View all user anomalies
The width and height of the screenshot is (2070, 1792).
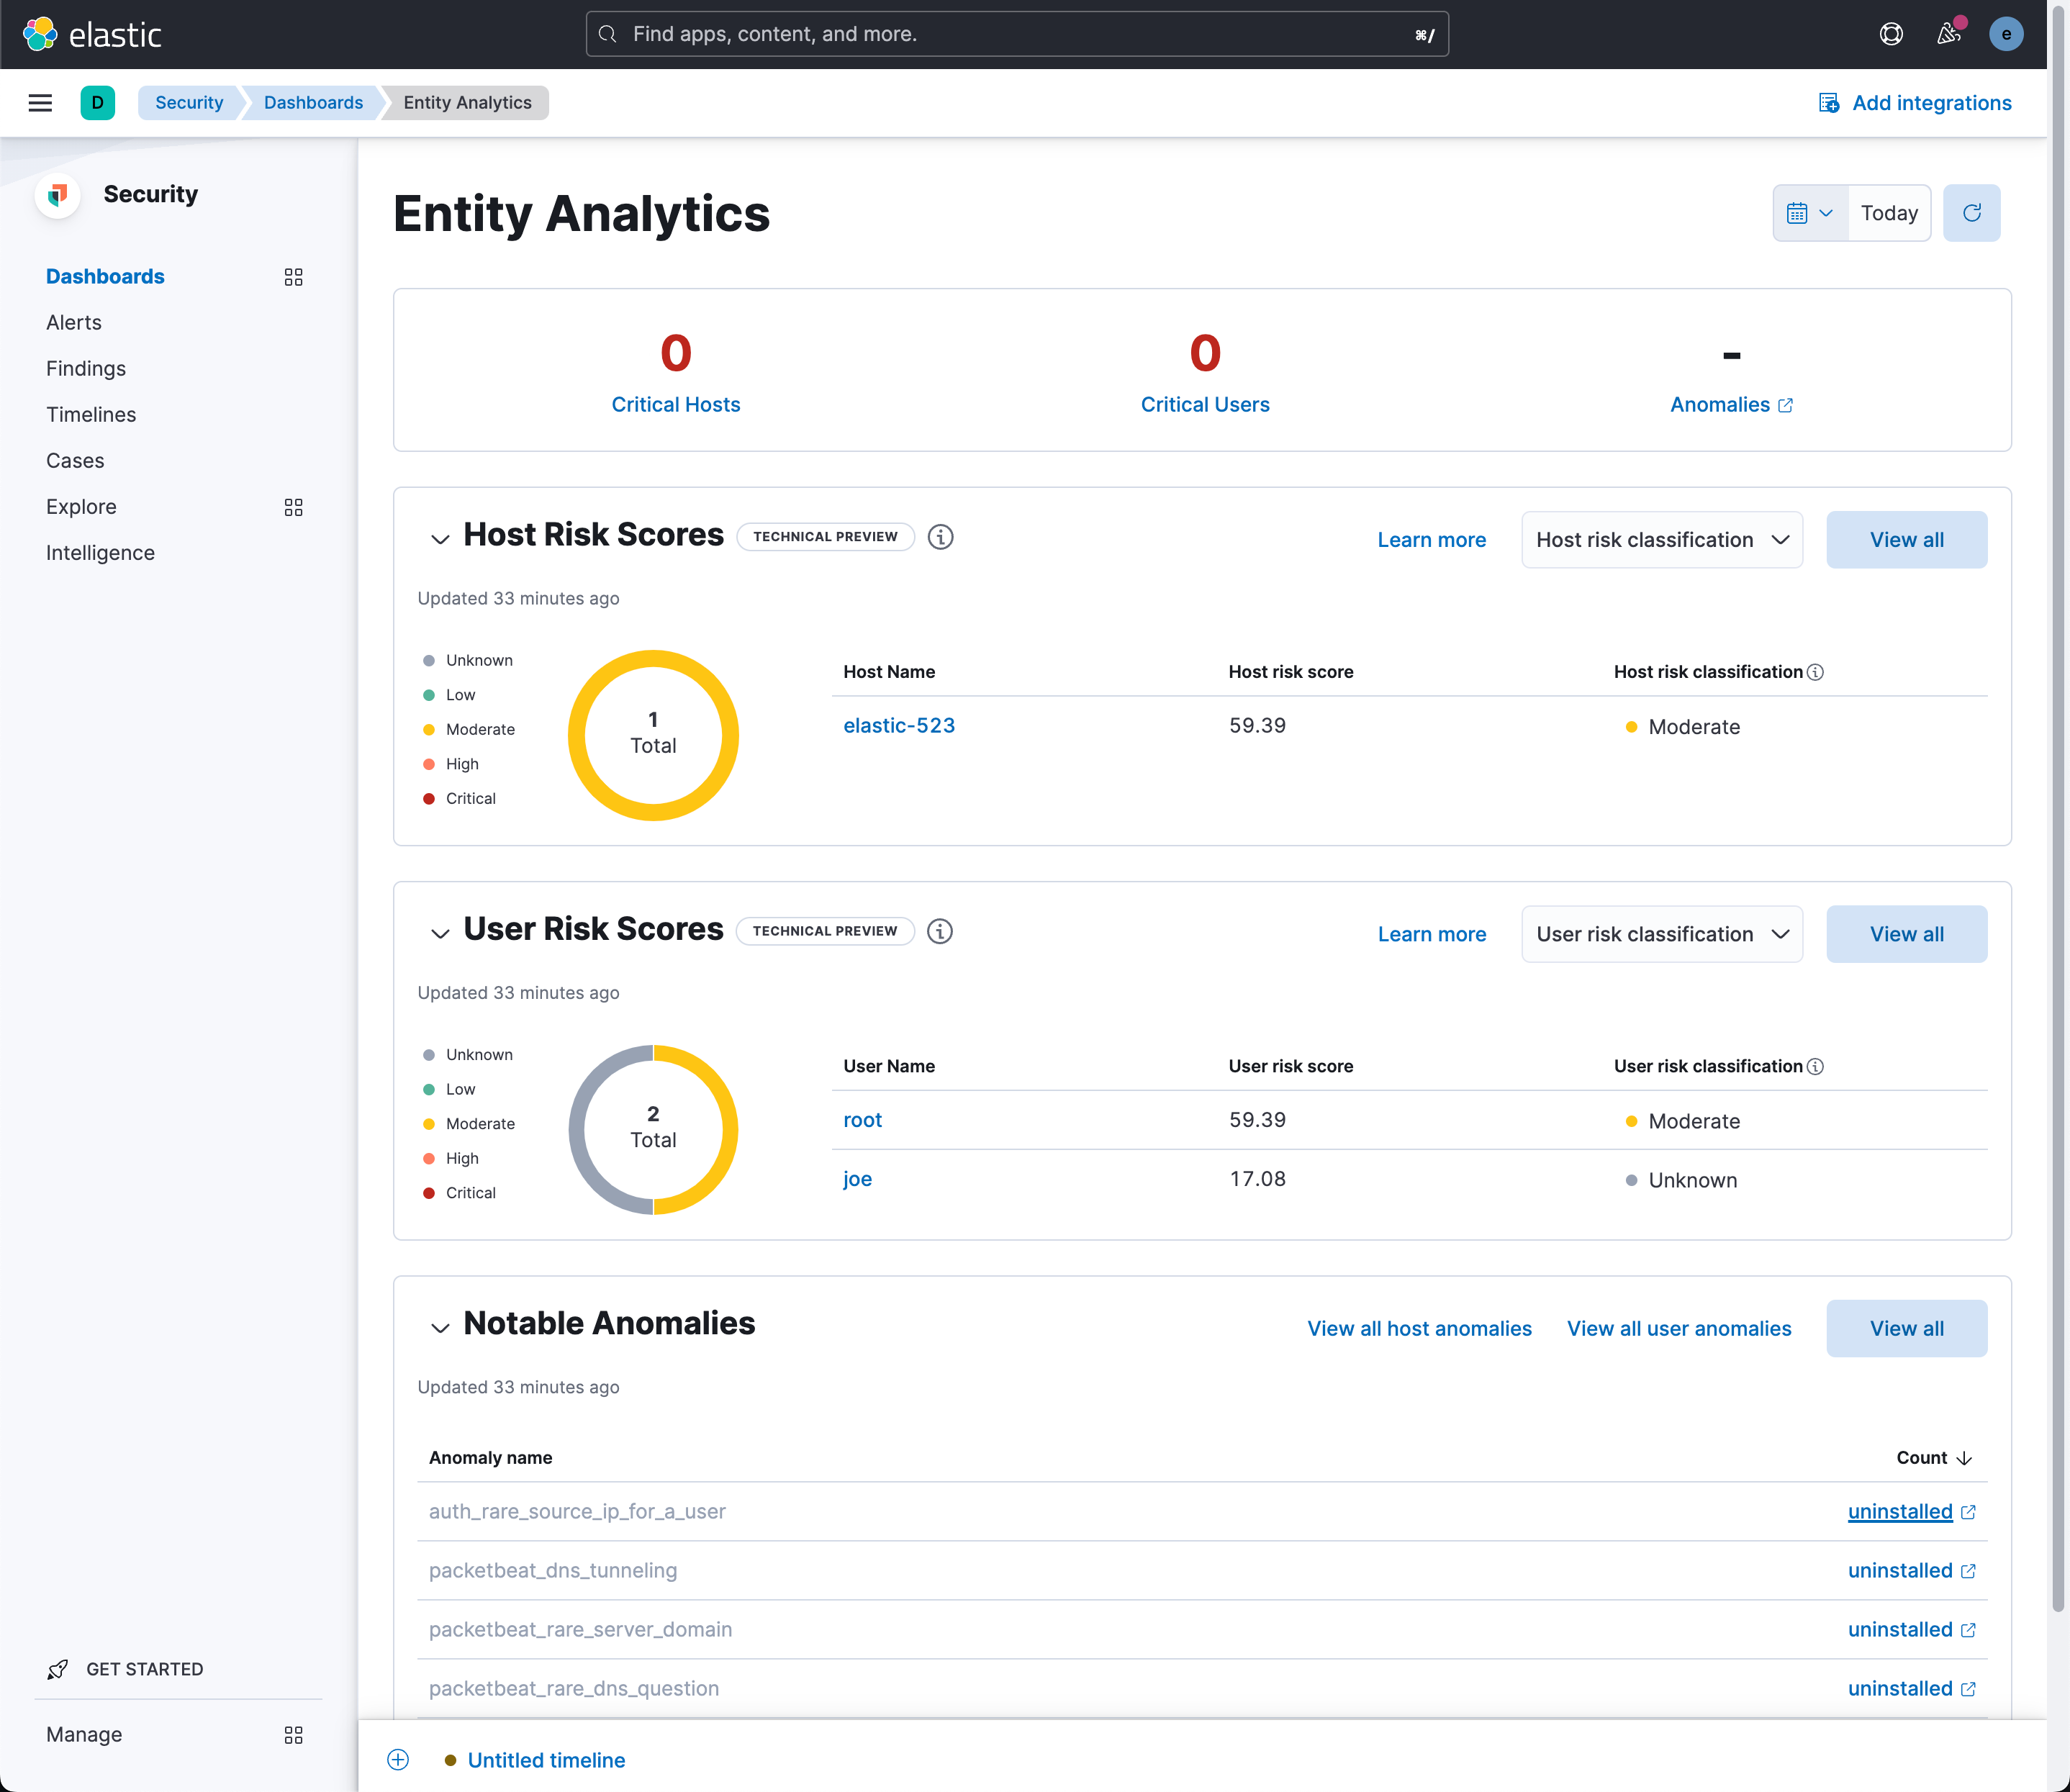click(x=1679, y=1329)
